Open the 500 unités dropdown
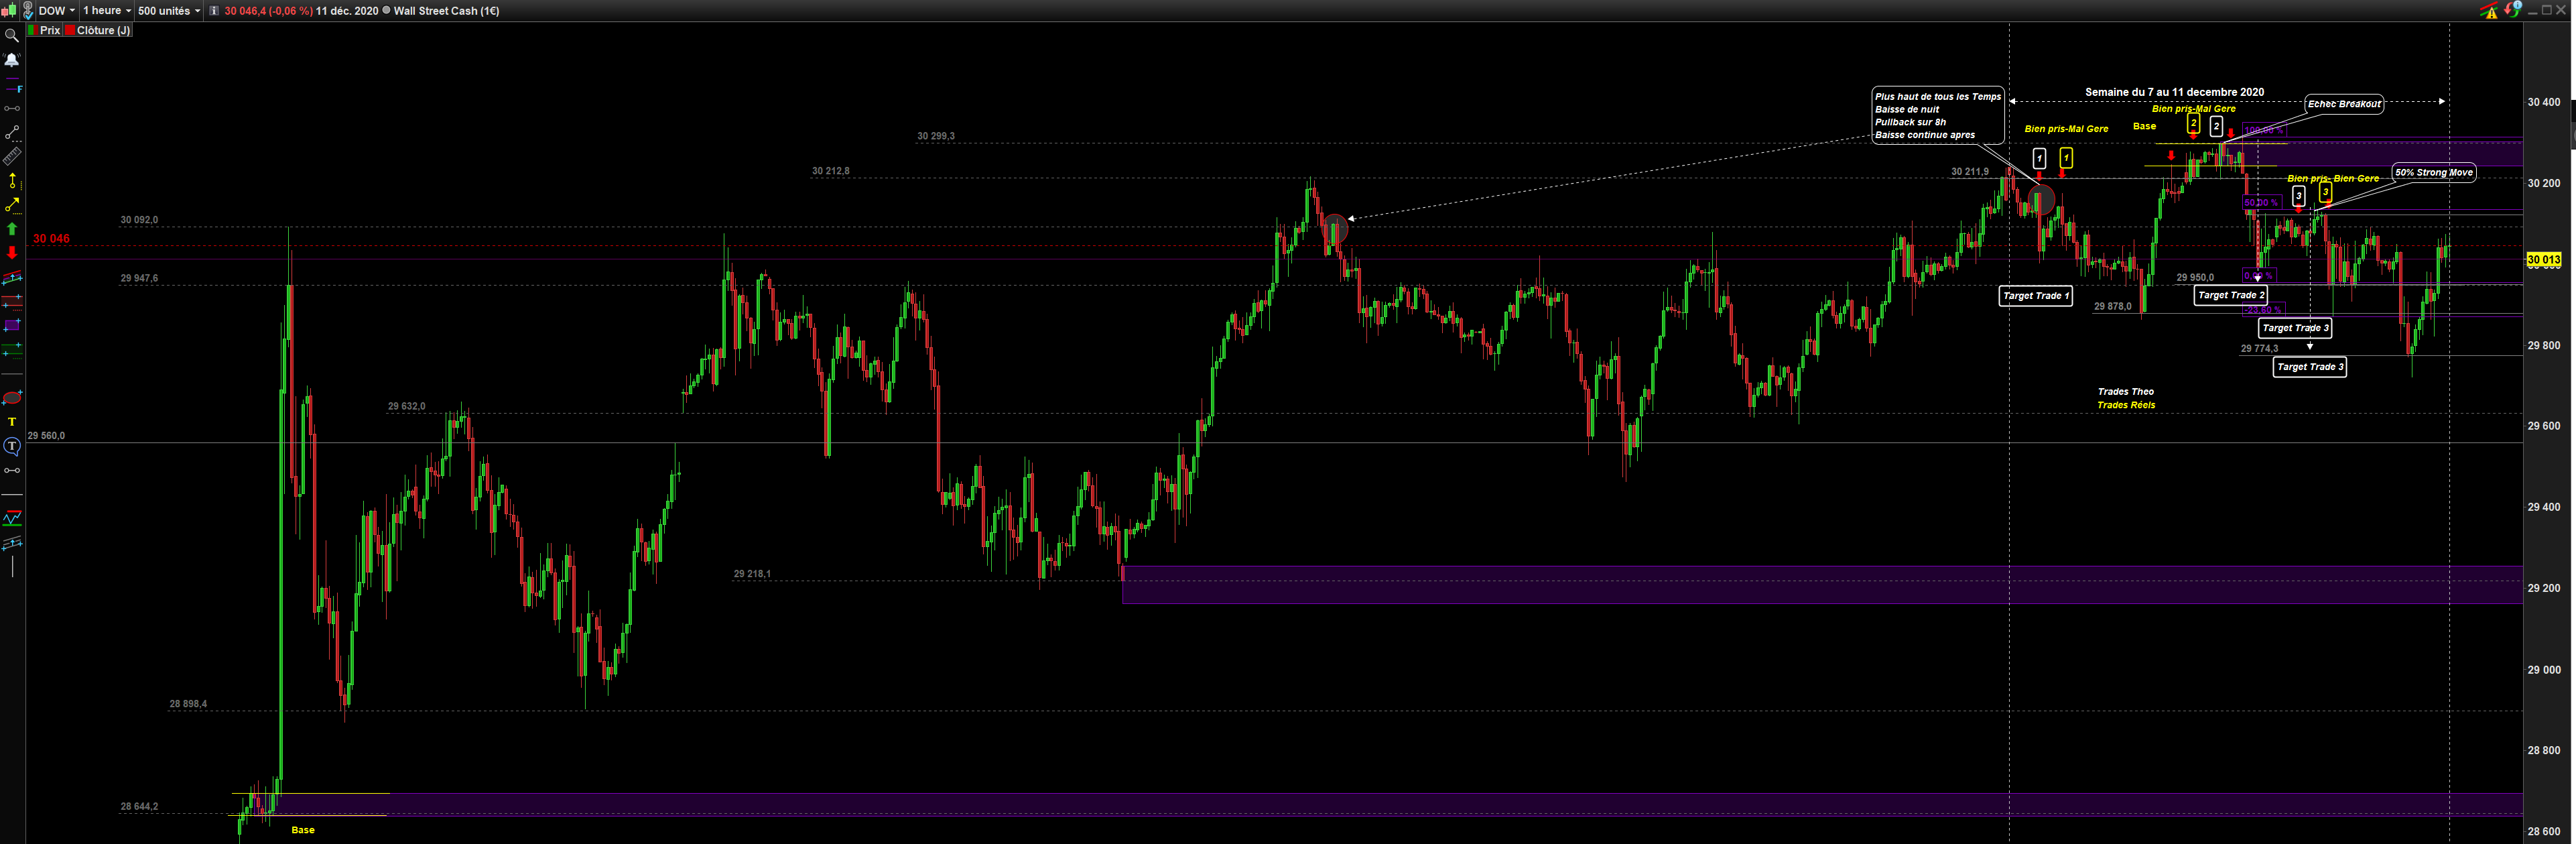 (168, 10)
